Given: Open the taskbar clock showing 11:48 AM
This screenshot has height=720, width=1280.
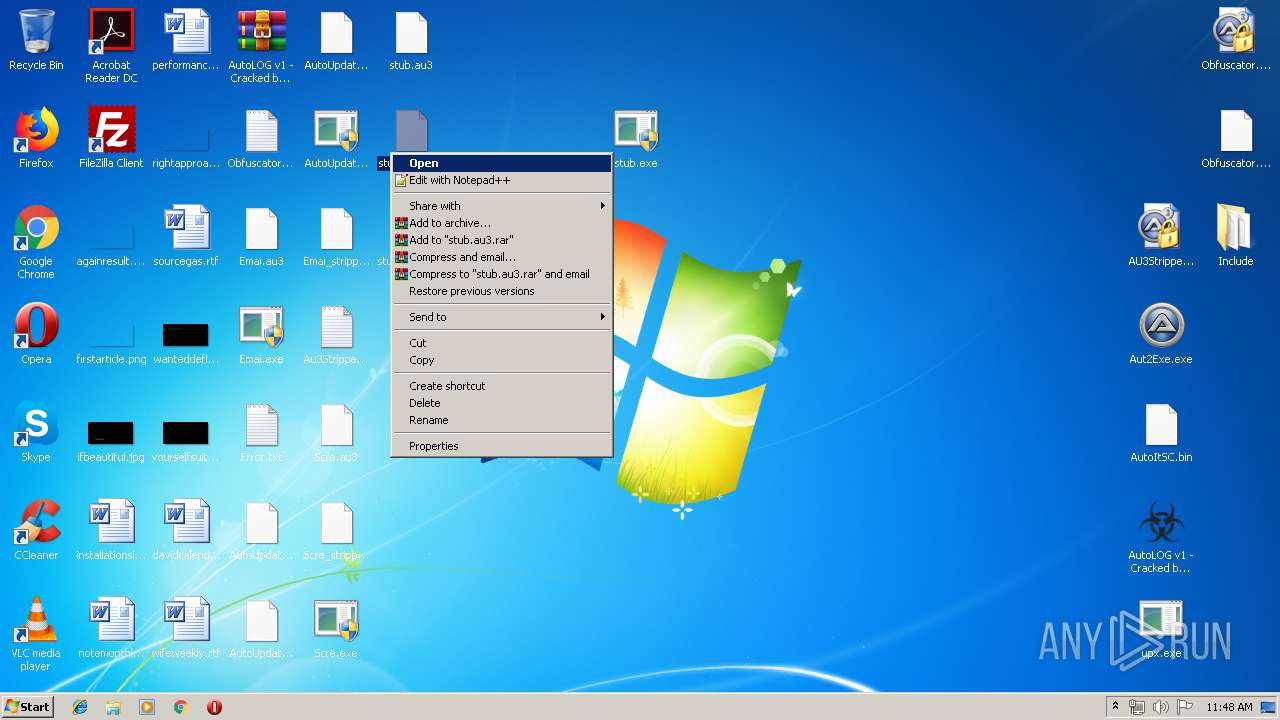Looking at the screenshot, I should click(1229, 707).
